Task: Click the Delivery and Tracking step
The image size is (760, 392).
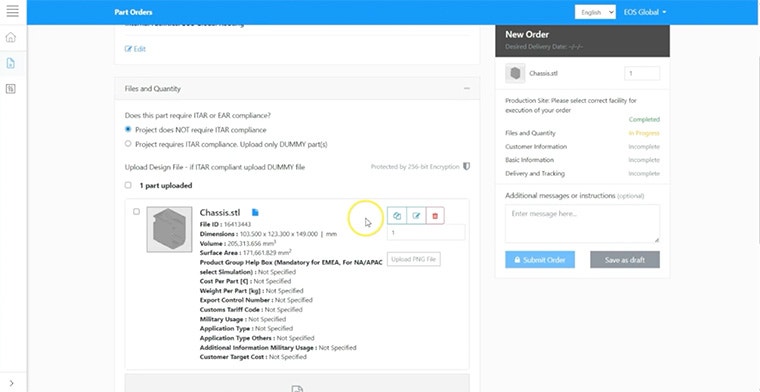Action: click(x=535, y=173)
